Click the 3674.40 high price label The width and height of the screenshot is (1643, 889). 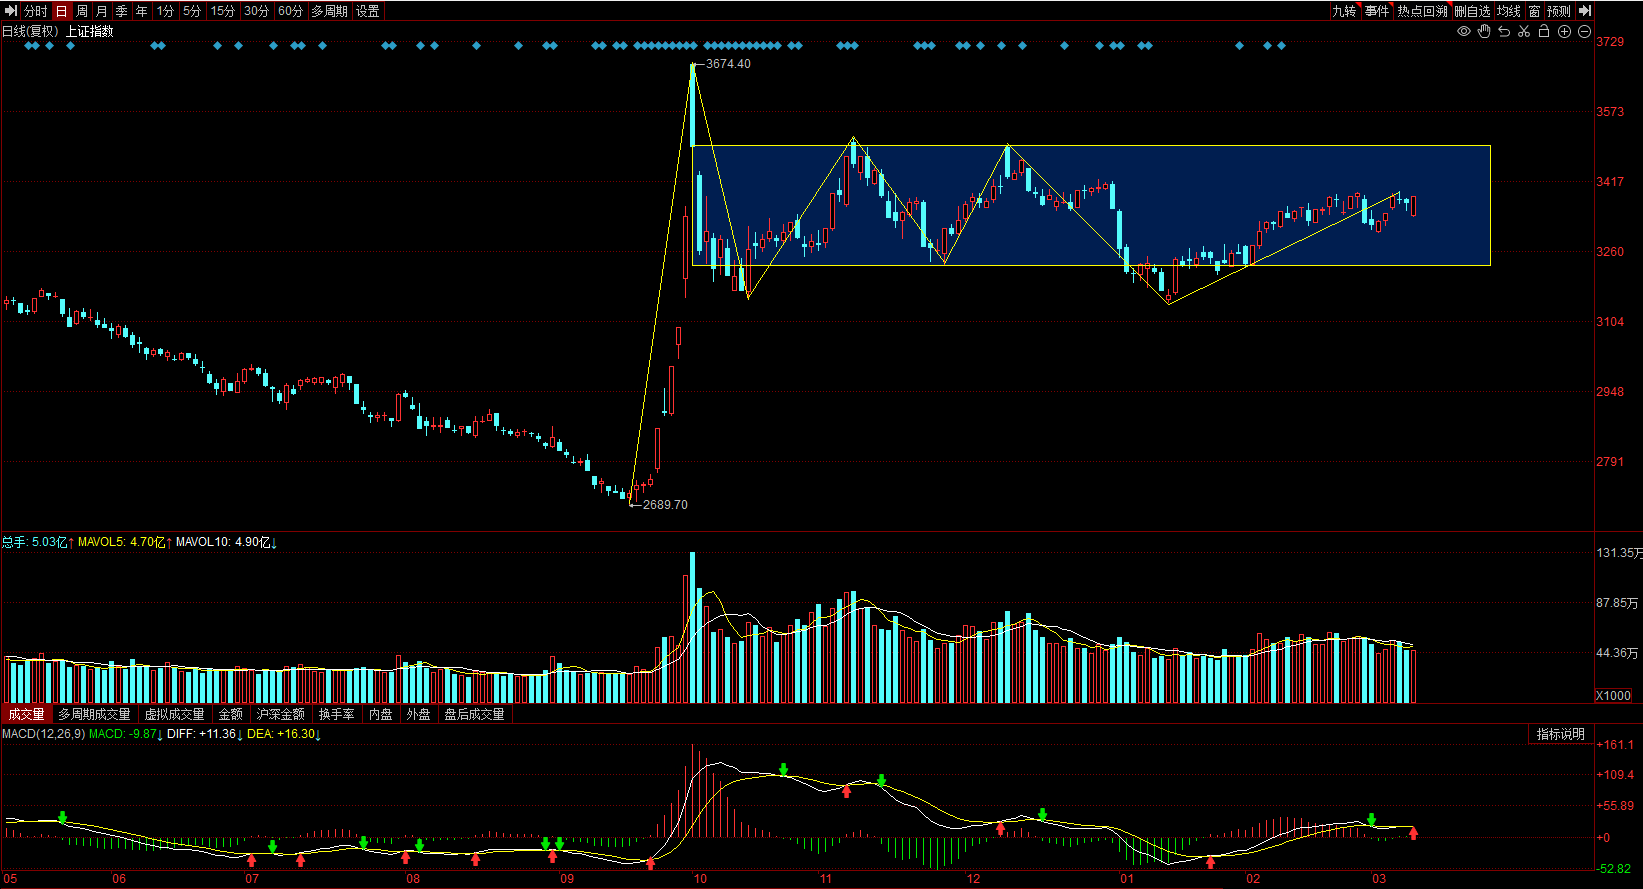728,64
